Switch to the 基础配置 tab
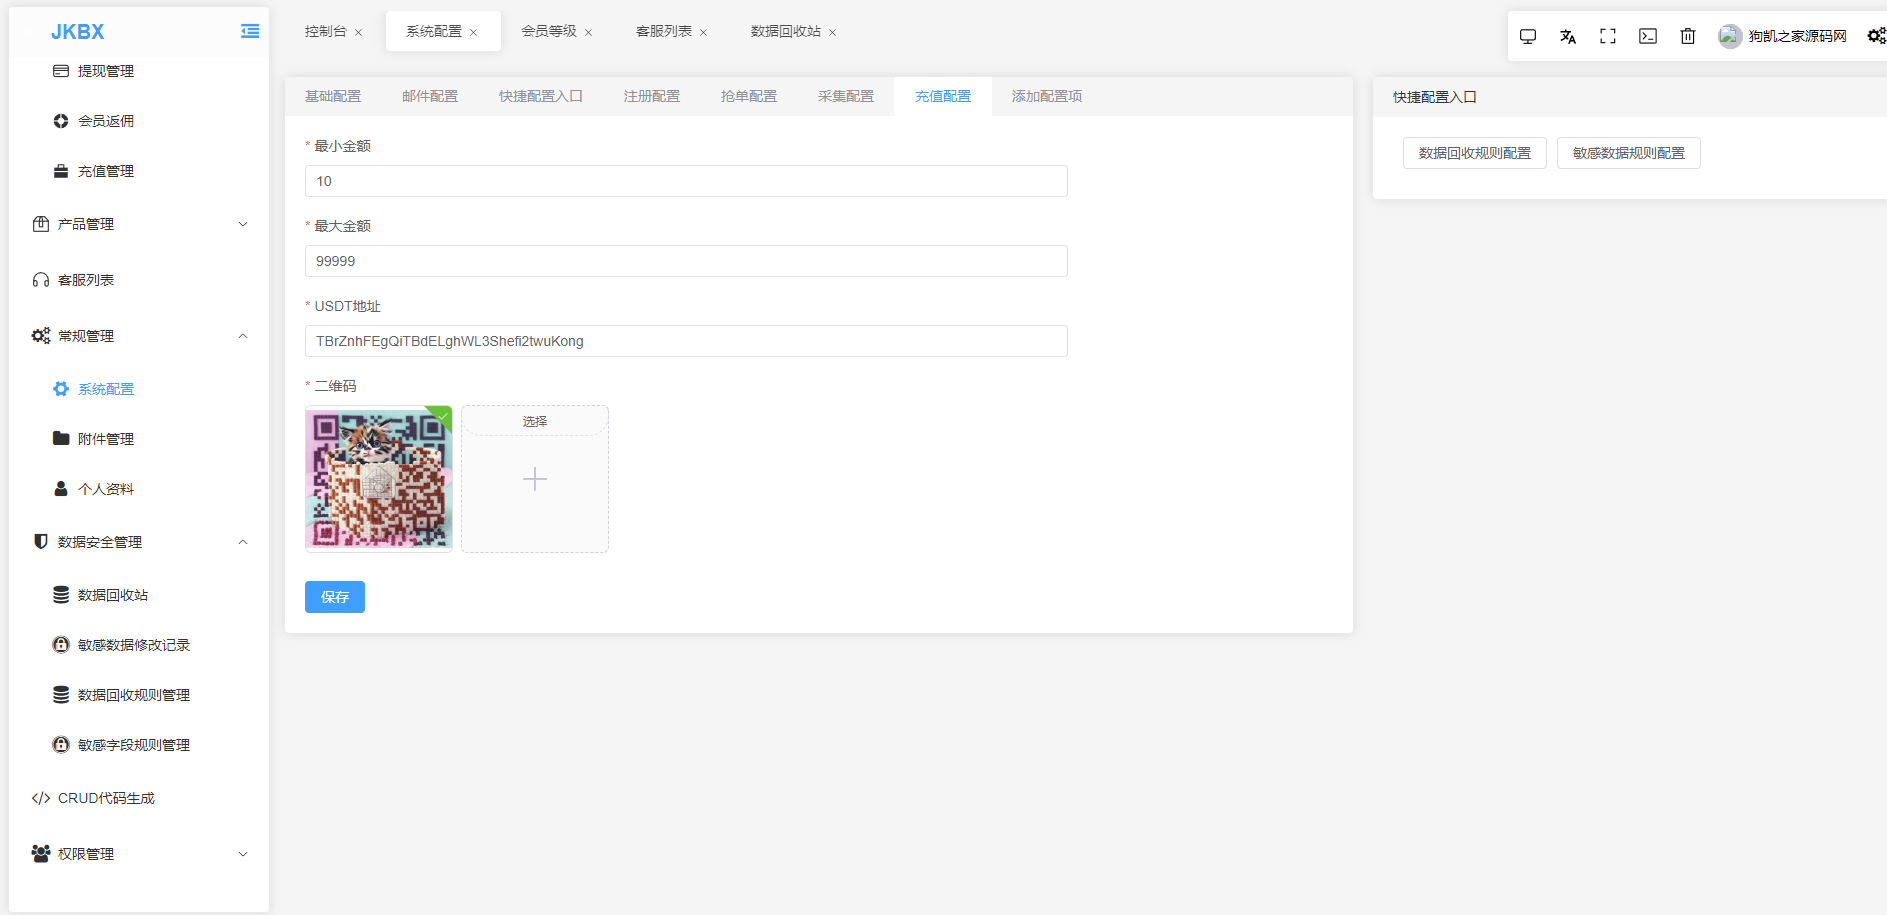Screen dimensions: 1887x915 tap(333, 97)
